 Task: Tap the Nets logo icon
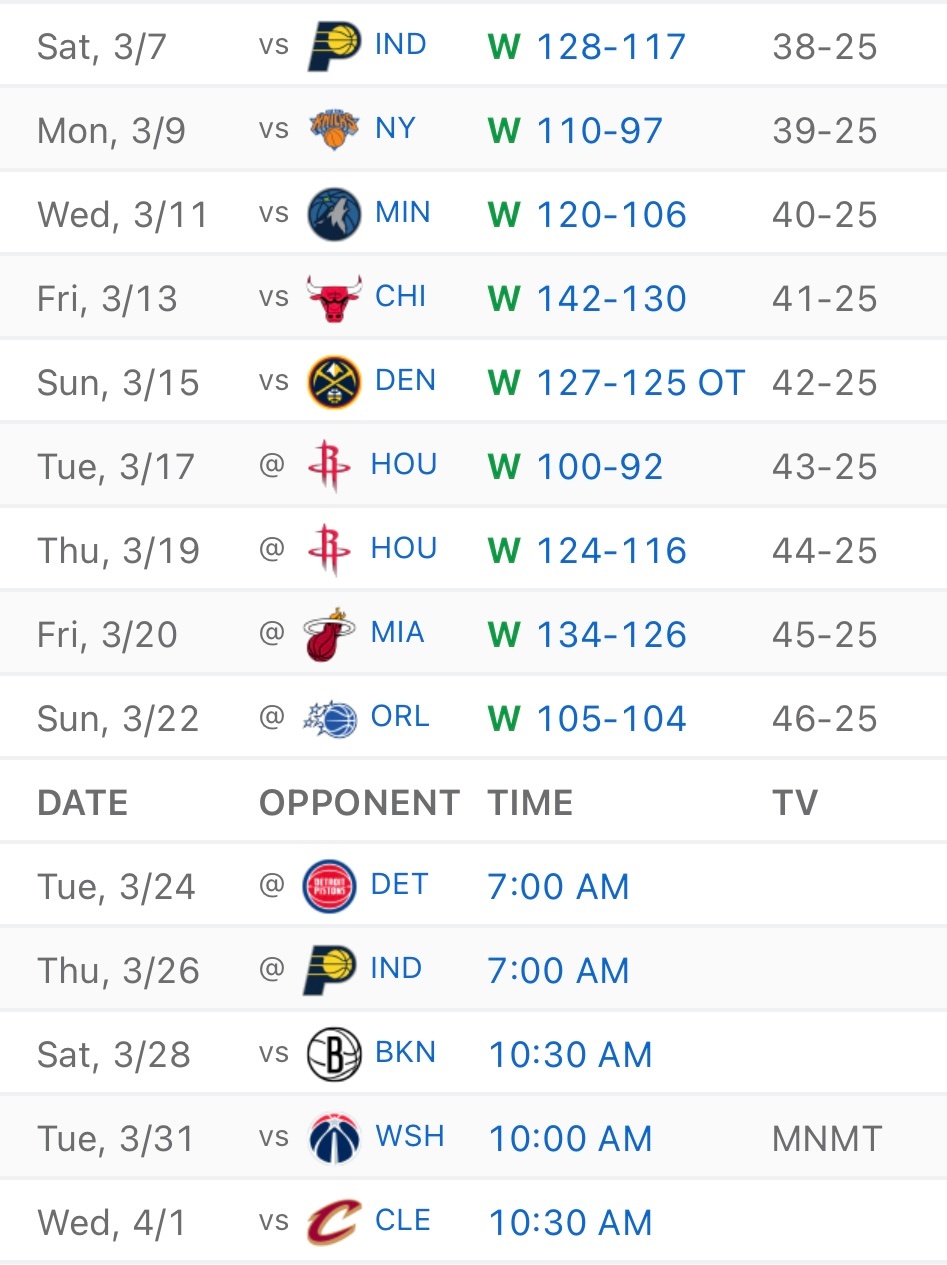(333, 1054)
